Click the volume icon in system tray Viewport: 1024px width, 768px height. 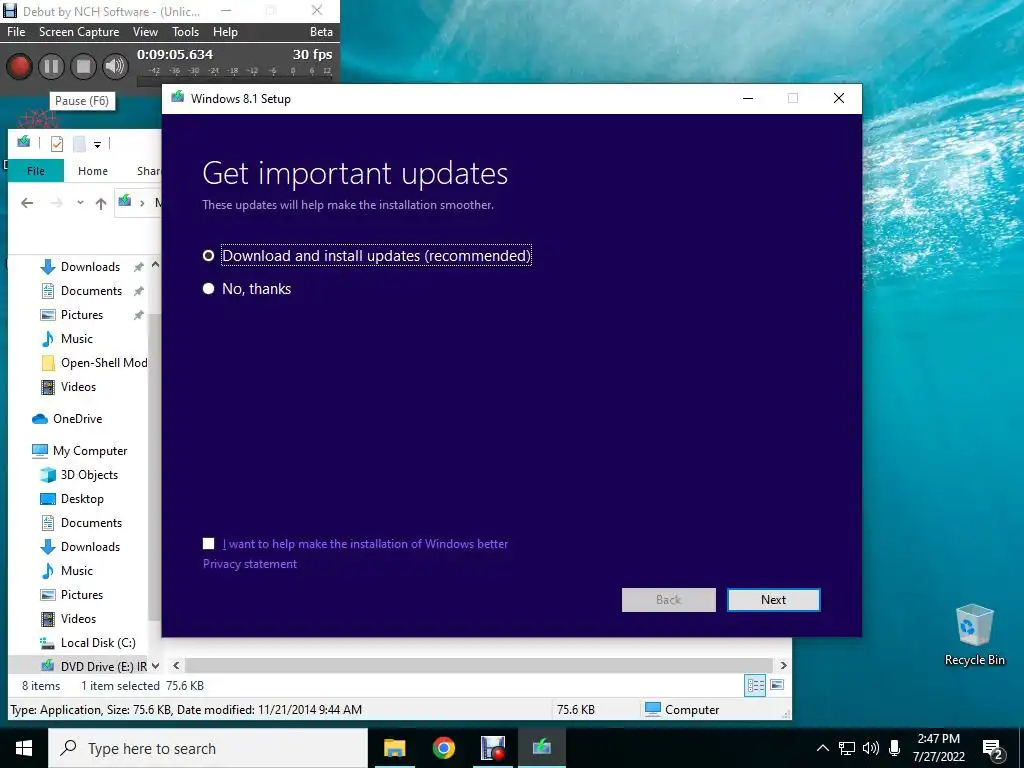click(871, 748)
